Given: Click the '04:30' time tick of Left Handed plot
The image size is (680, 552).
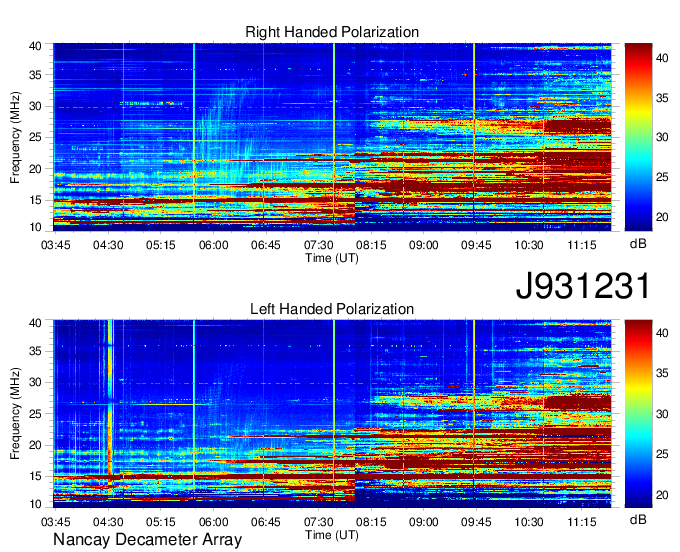Looking at the screenshot, I should (108, 522).
